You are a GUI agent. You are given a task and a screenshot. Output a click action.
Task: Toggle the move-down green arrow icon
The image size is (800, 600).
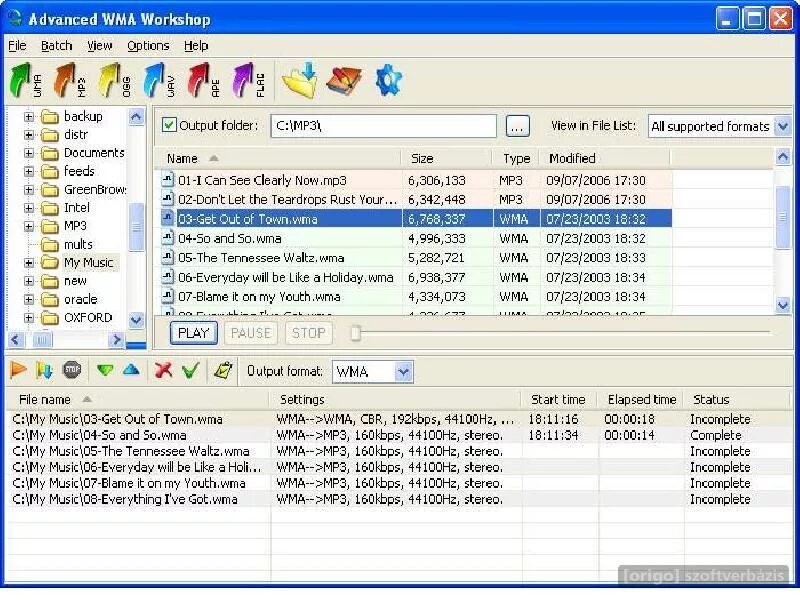click(105, 371)
